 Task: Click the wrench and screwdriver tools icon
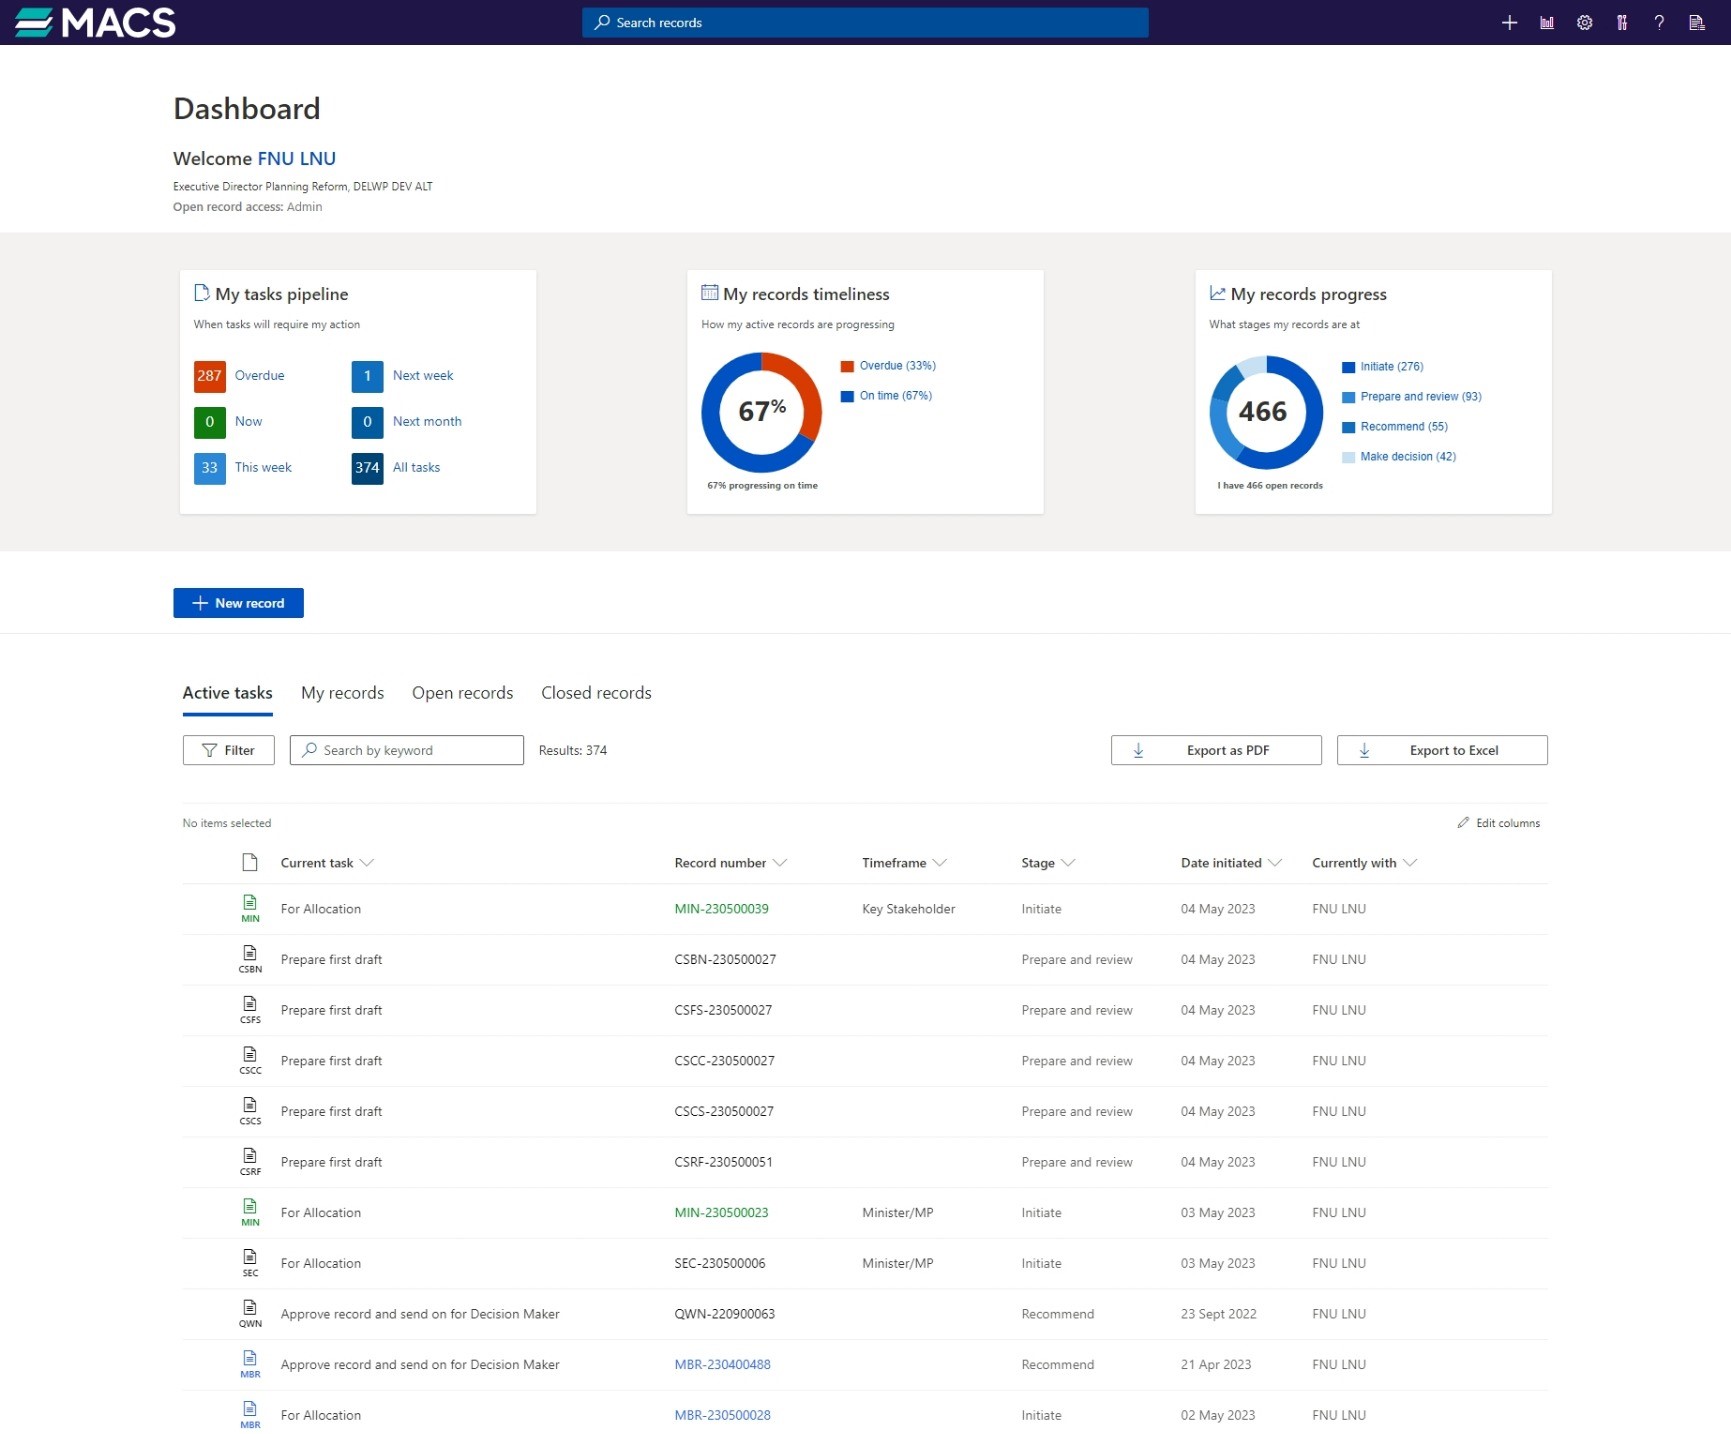(x=1622, y=22)
